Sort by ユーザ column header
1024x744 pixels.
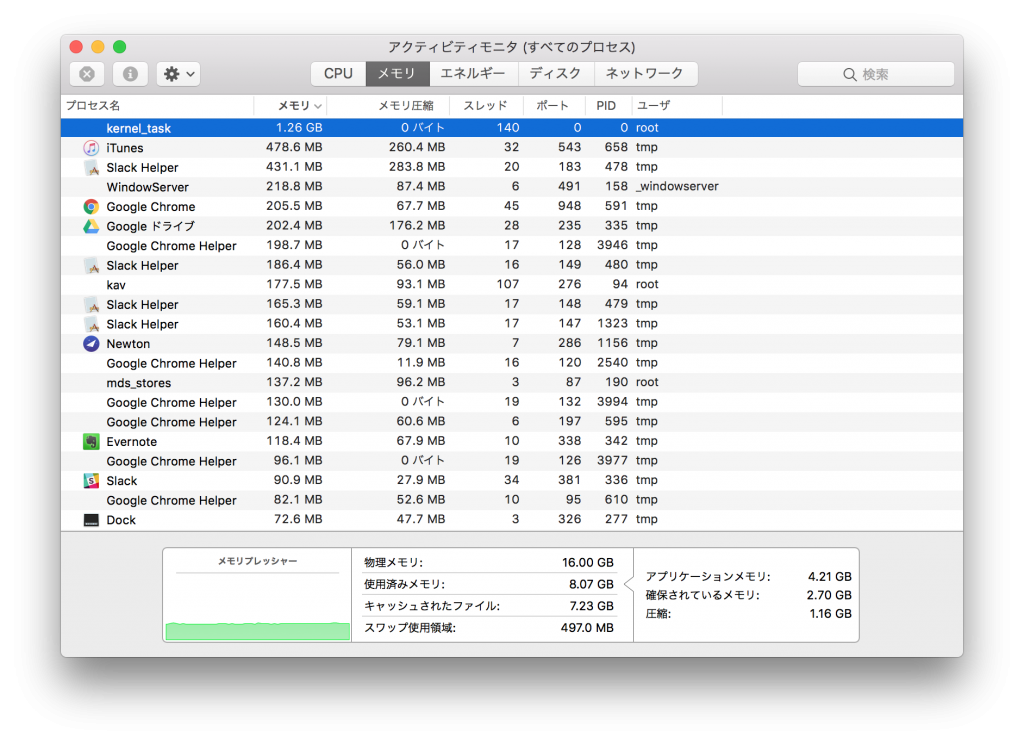click(677, 106)
